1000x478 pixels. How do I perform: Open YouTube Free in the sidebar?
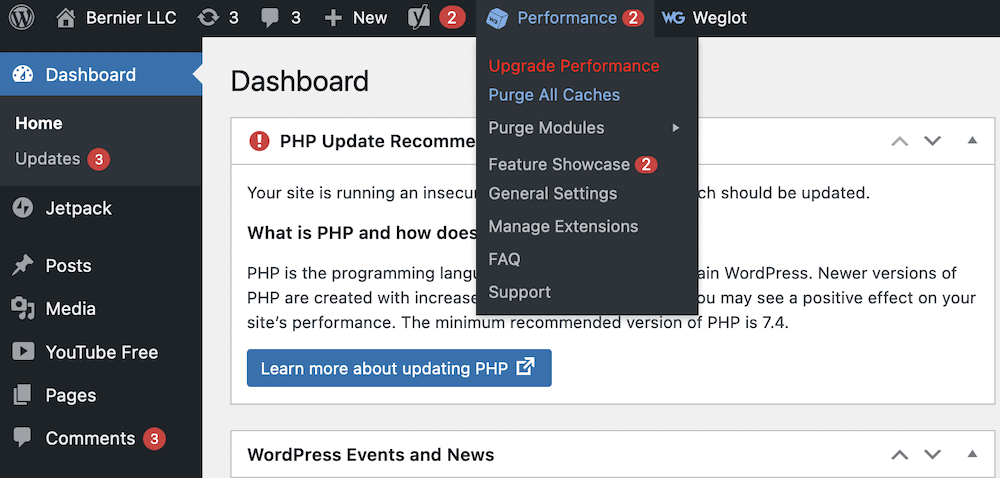click(x=101, y=352)
